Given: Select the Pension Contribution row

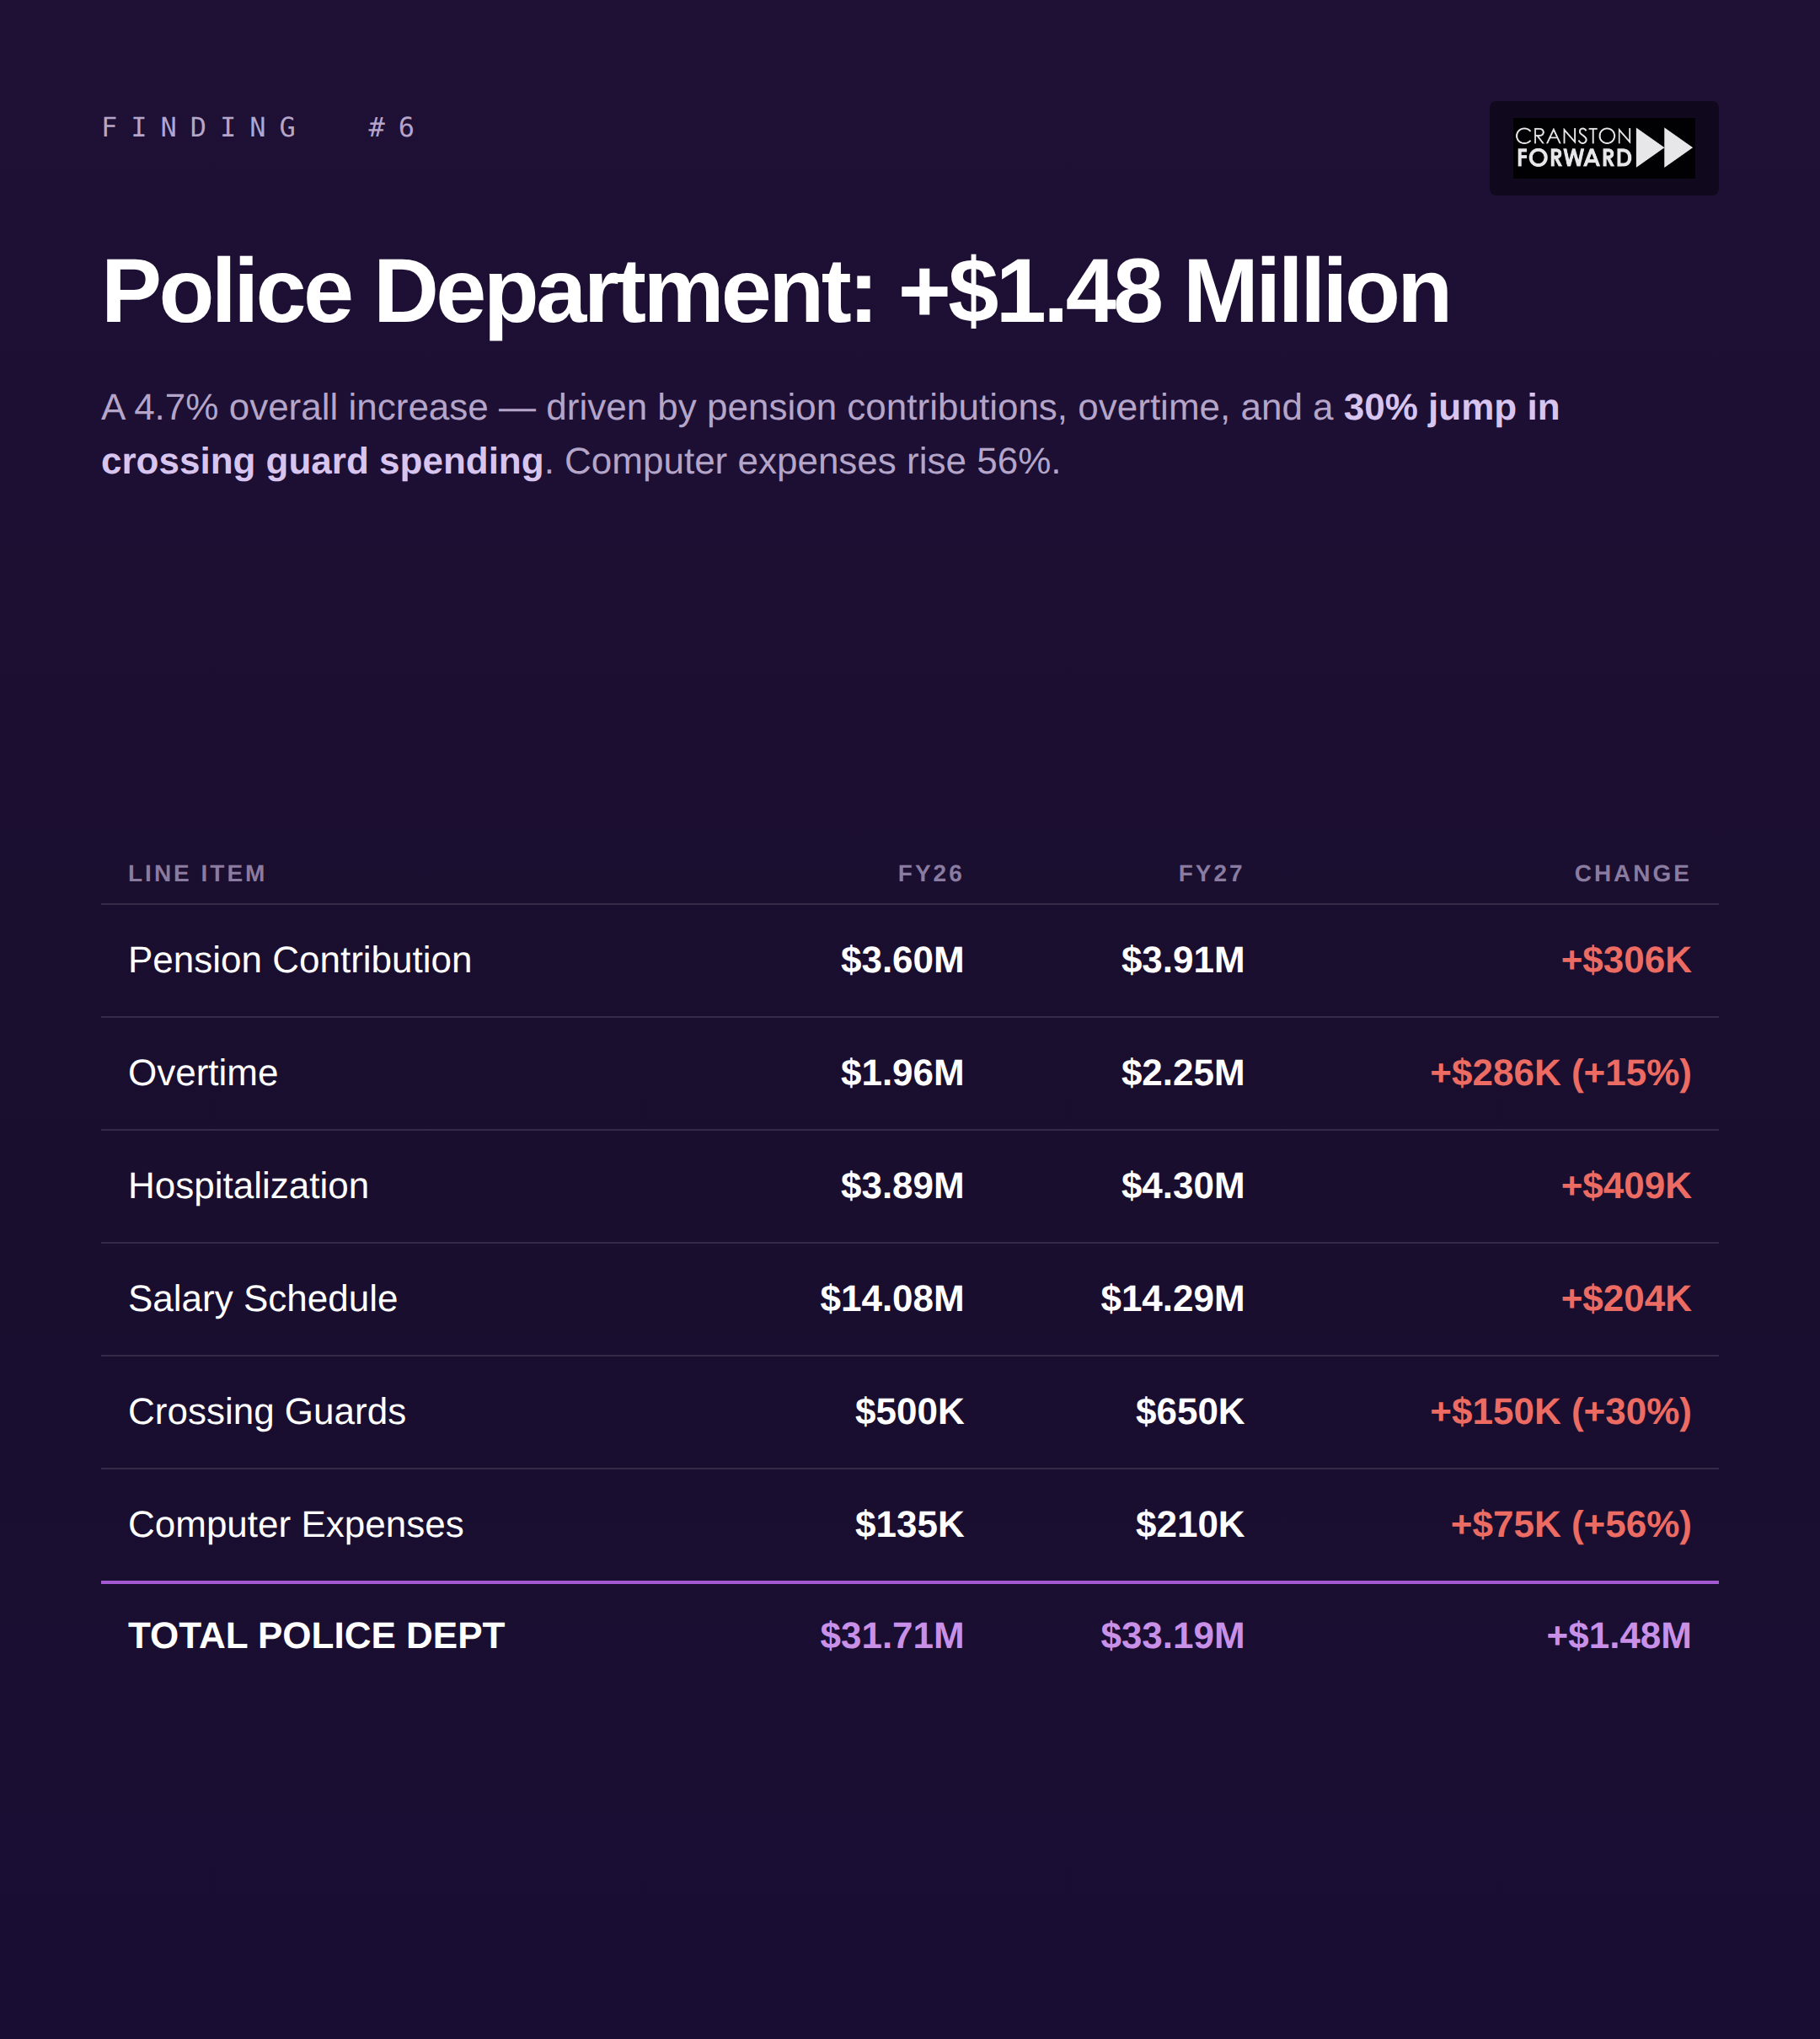Looking at the screenshot, I should click(x=300, y=959).
